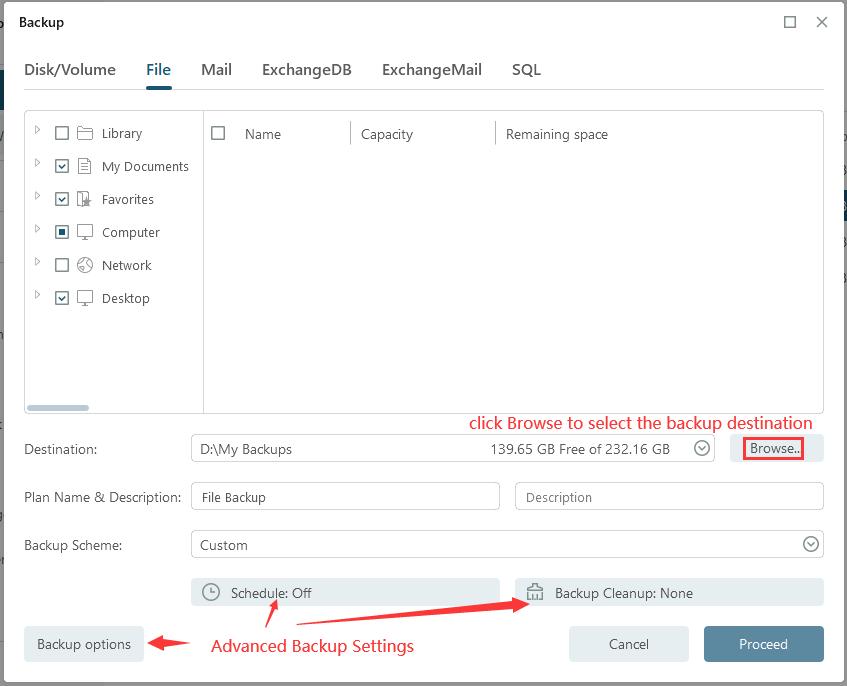The image size is (847, 686).
Task: Uncheck the My Documents checkbox
Action: [62, 166]
